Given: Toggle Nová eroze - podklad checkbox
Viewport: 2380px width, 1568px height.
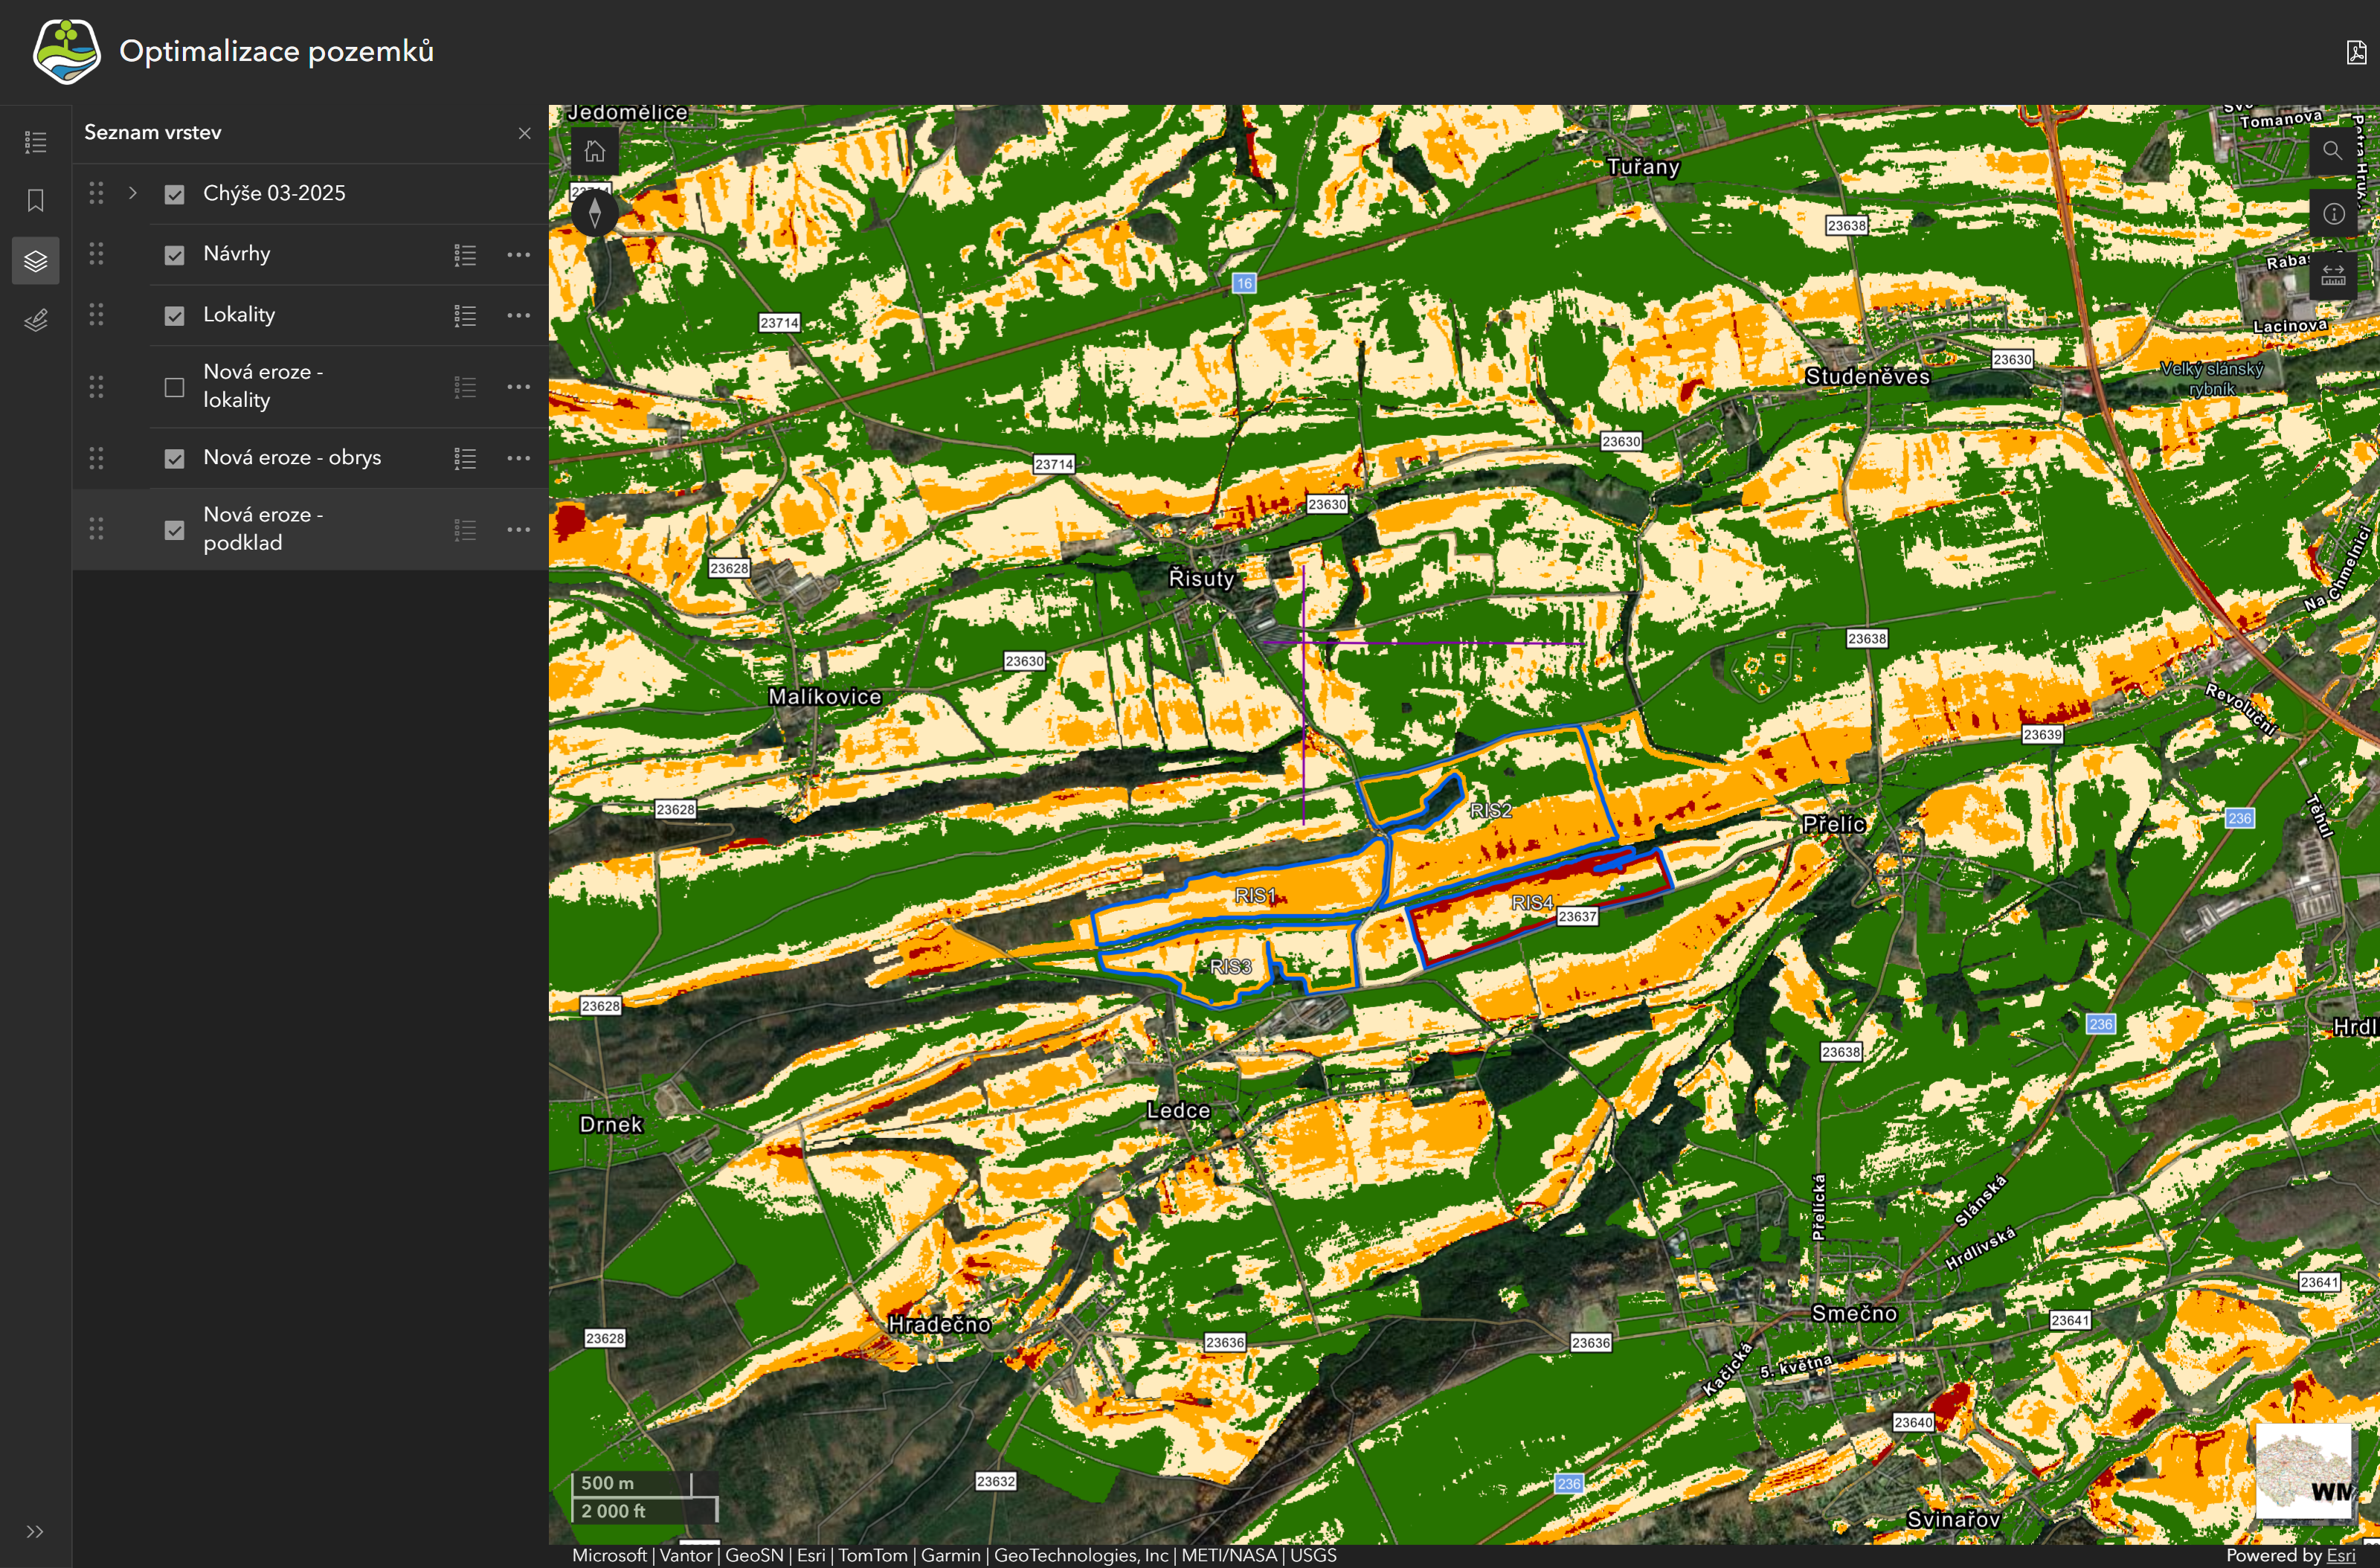Looking at the screenshot, I should click(x=174, y=530).
